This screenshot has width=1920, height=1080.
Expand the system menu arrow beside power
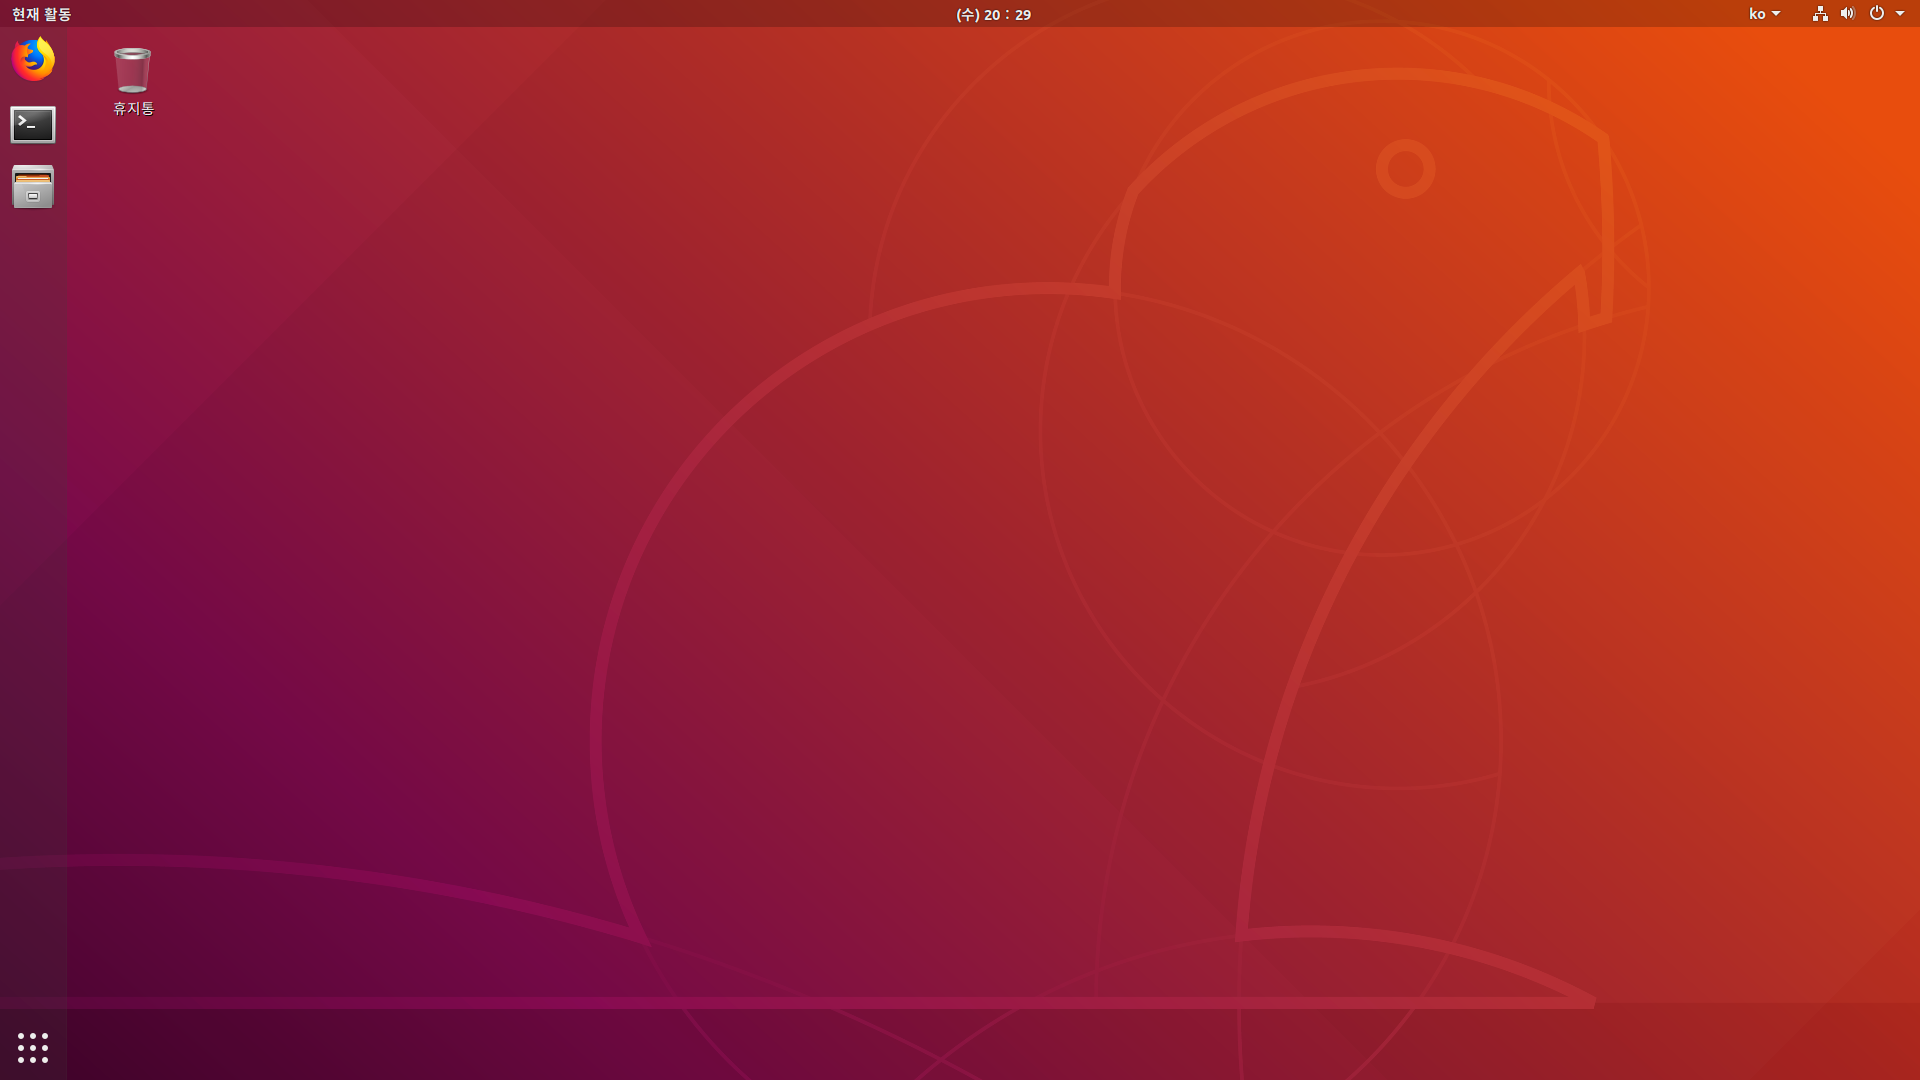tap(1900, 14)
